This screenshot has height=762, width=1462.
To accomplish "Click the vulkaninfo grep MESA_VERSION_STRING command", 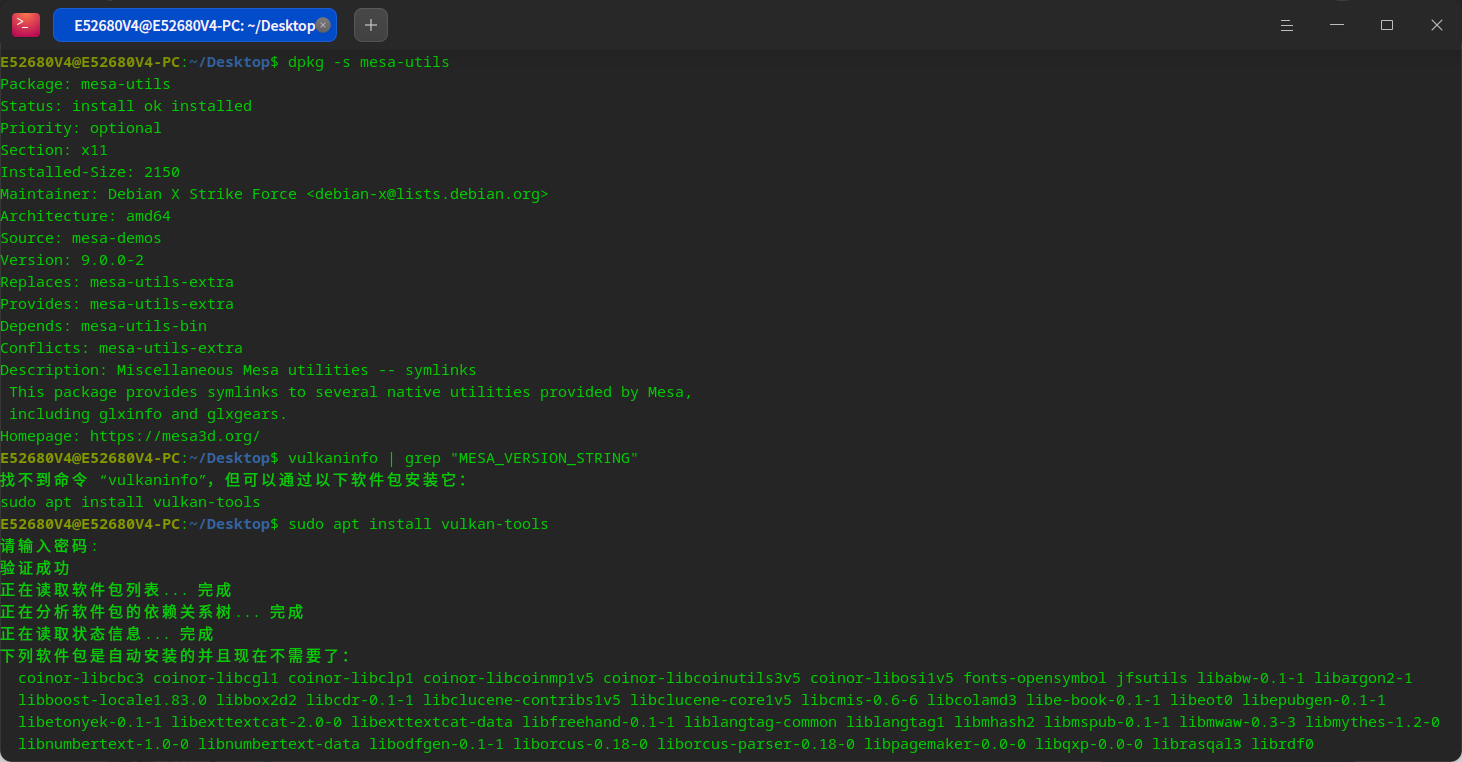I will point(463,458).
